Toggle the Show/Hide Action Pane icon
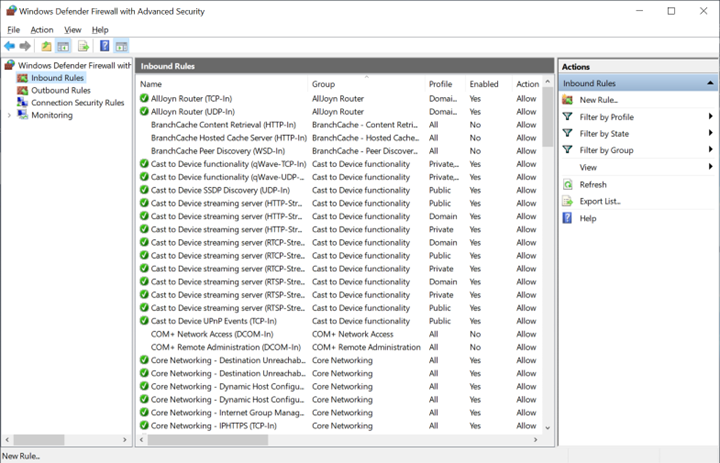The height and width of the screenshot is (463, 720). click(122, 46)
